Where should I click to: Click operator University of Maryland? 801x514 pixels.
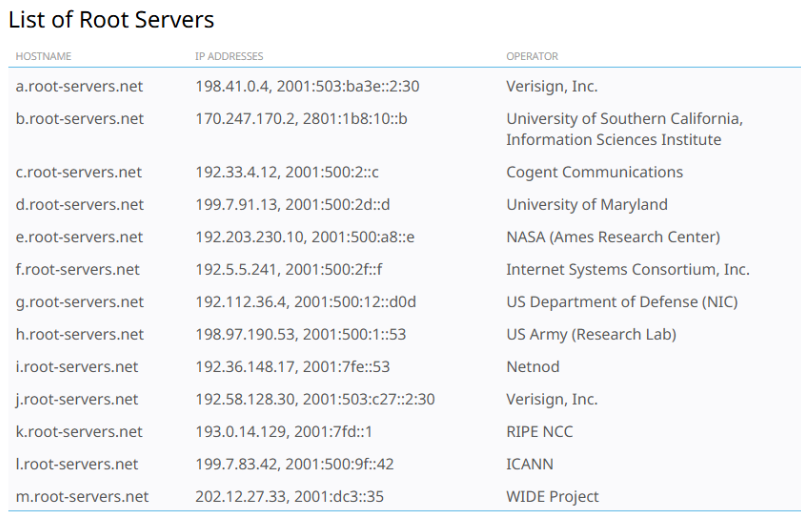pyautogui.click(x=587, y=204)
